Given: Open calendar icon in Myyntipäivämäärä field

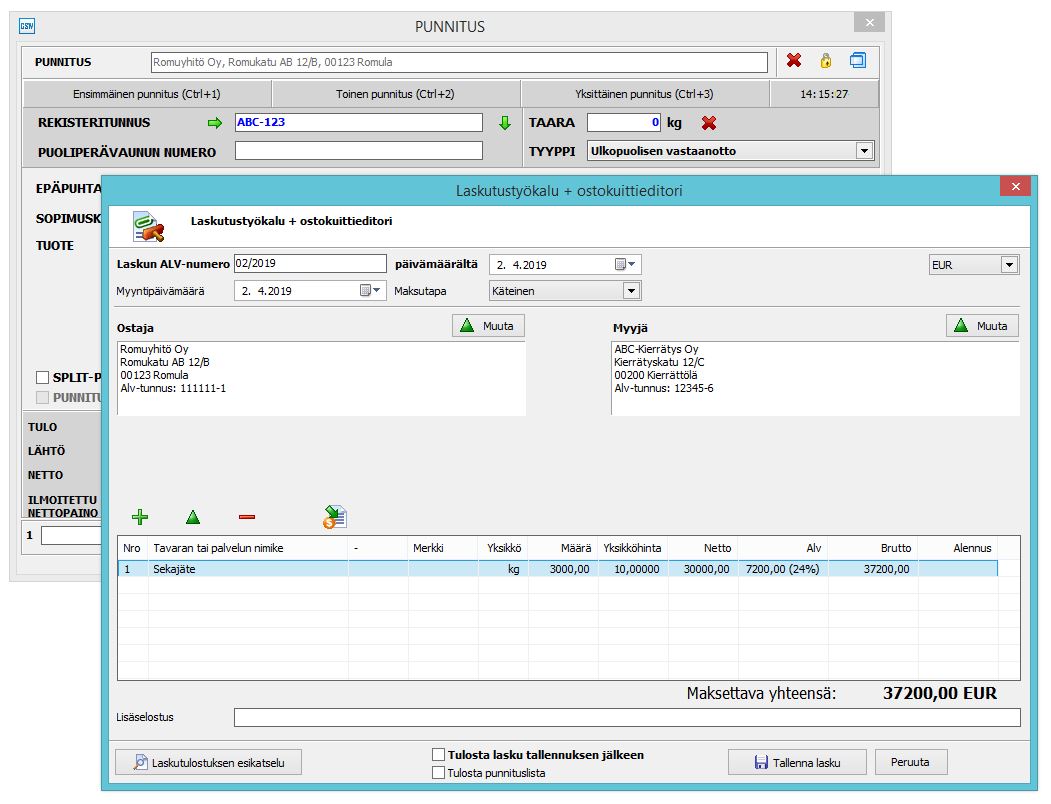Looking at the screenshot, I should point(370,290).
